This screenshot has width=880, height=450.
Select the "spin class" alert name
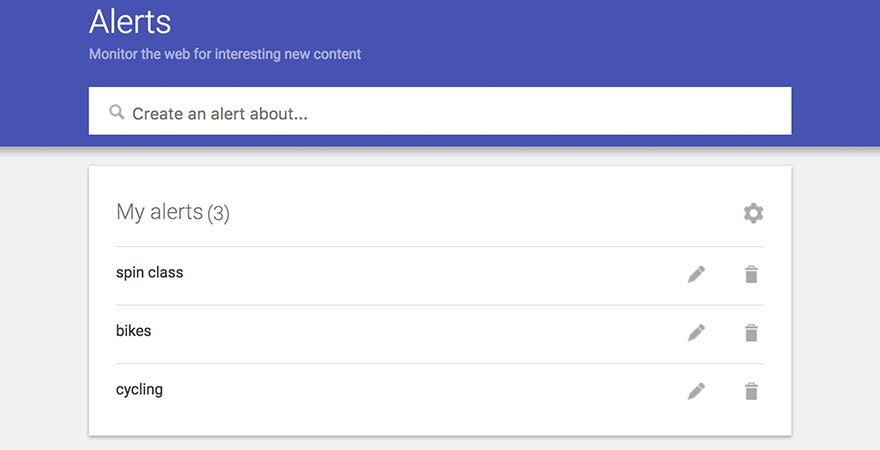point(150,272)
